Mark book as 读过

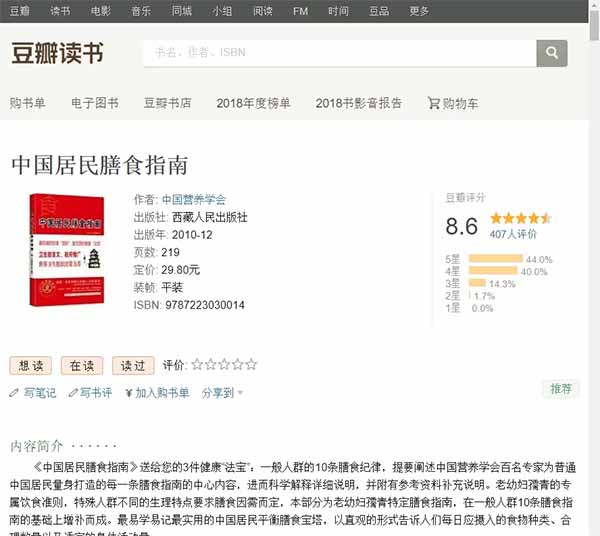[133, 366]
